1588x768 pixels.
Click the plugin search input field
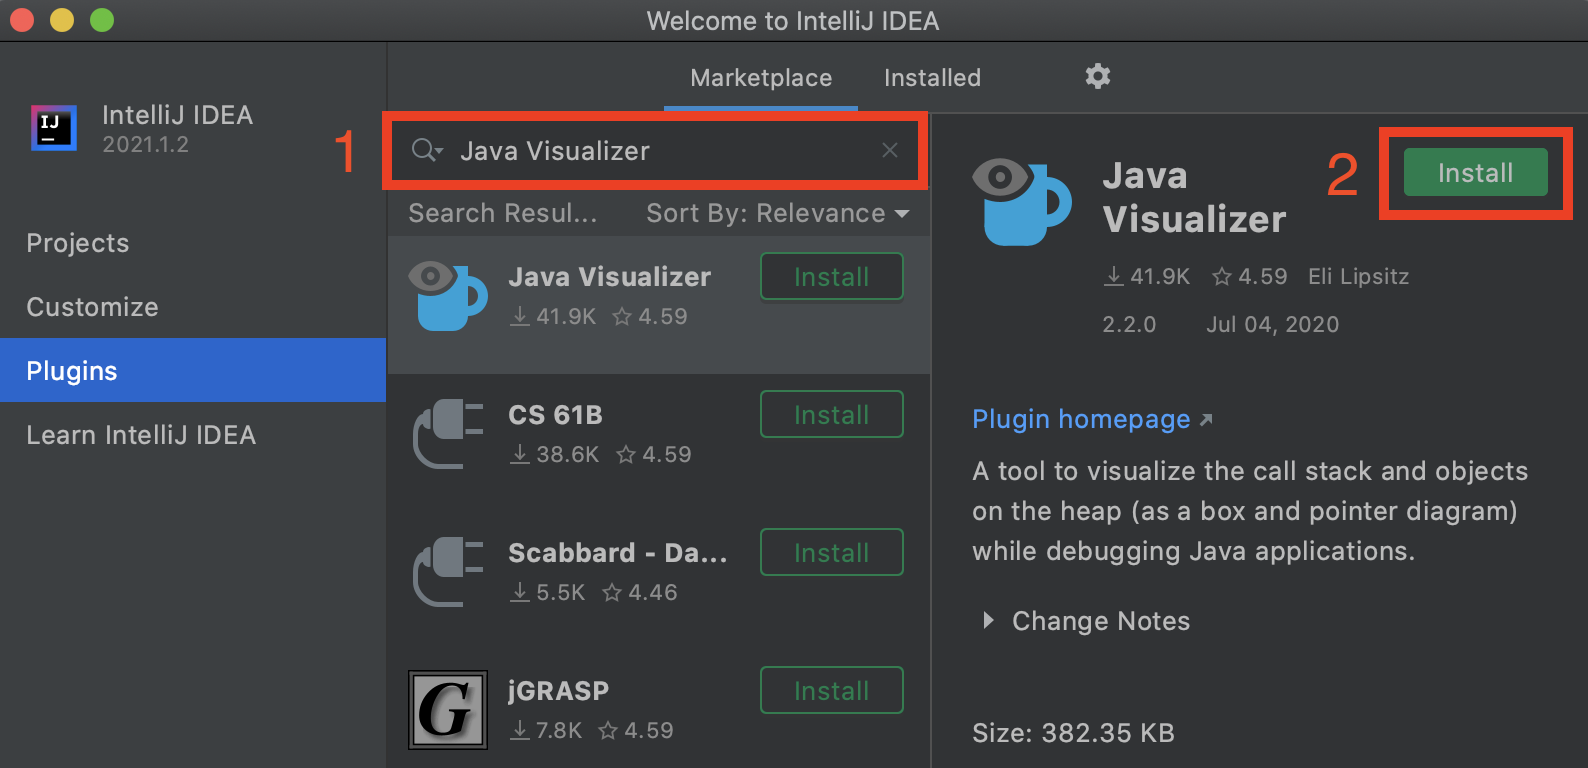(x=655, y=150)
